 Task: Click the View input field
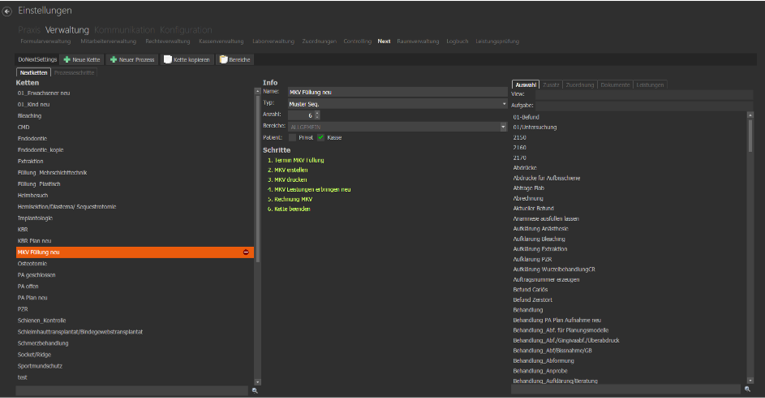(x=644, y=94)
